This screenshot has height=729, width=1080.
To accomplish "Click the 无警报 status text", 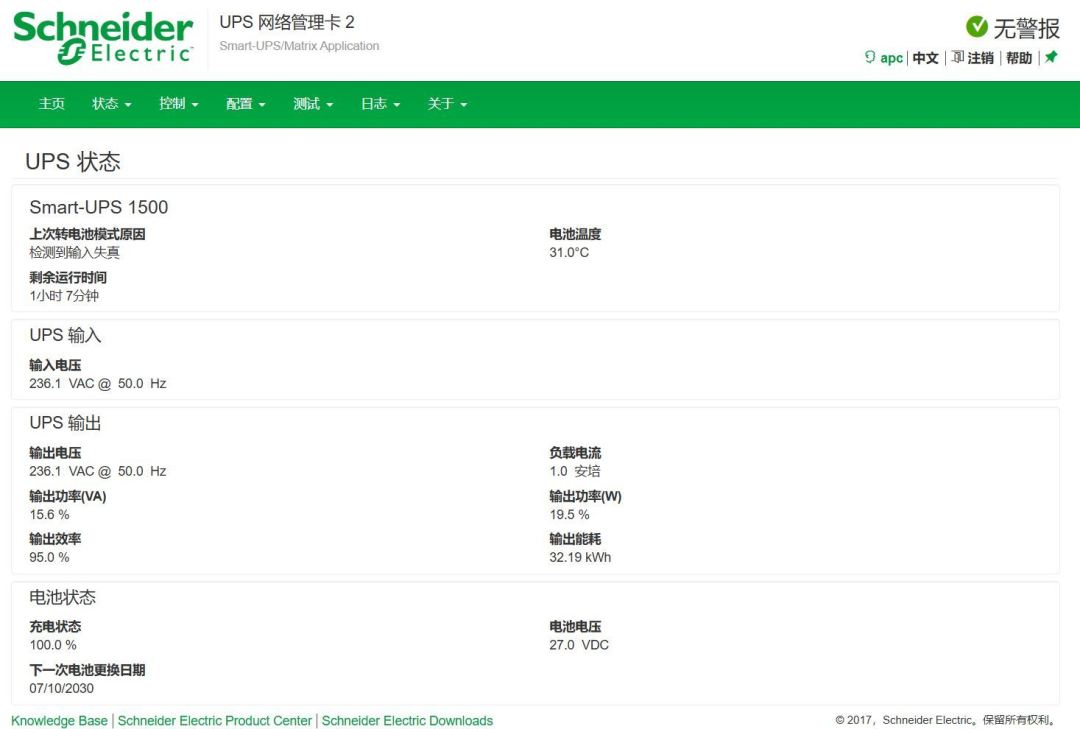I will (1026, 28).
